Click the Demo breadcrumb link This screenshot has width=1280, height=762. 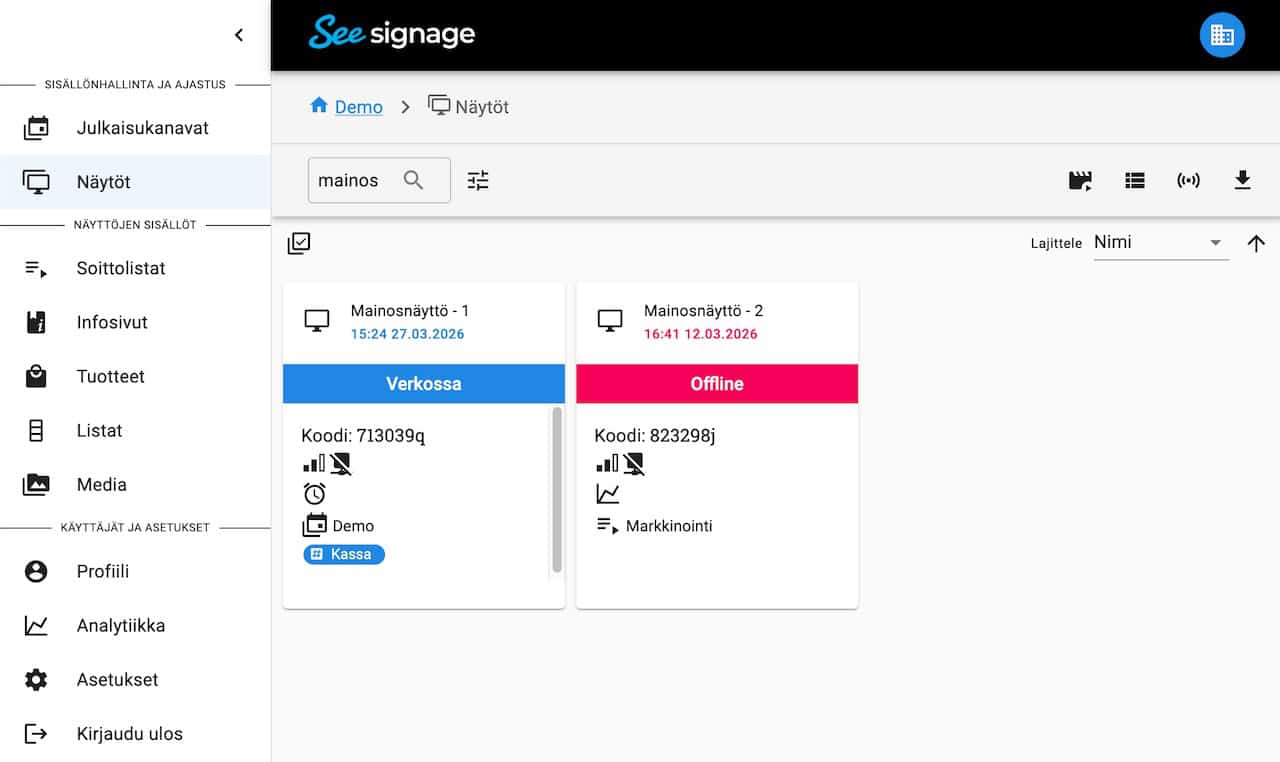[358, 107]
